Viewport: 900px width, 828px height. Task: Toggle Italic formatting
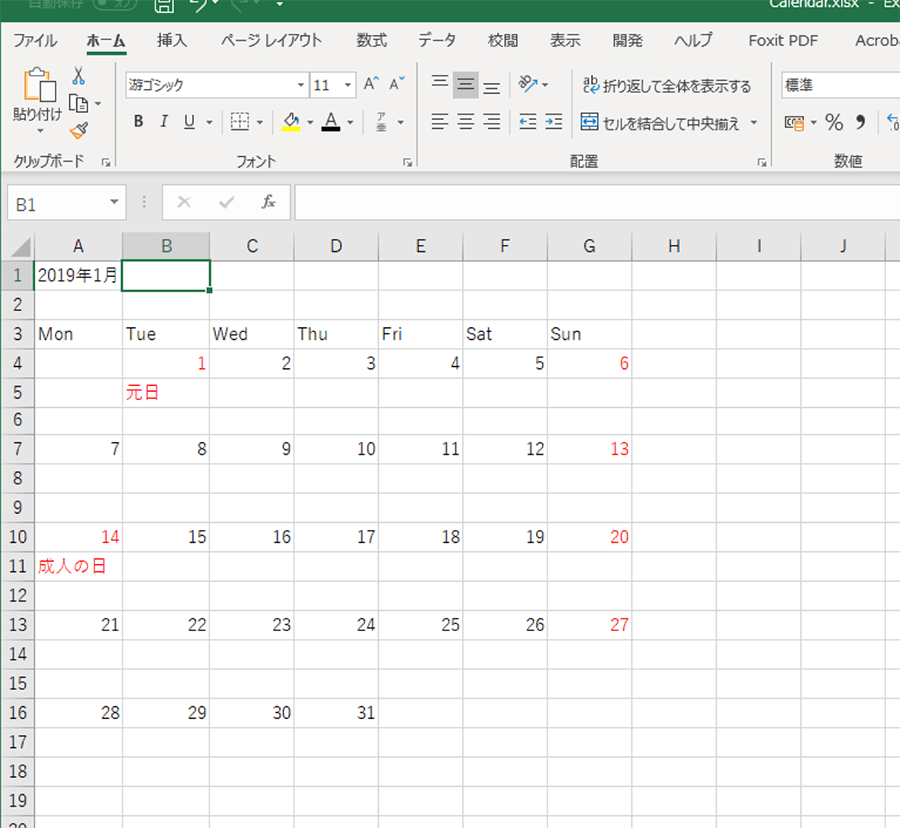164,122
